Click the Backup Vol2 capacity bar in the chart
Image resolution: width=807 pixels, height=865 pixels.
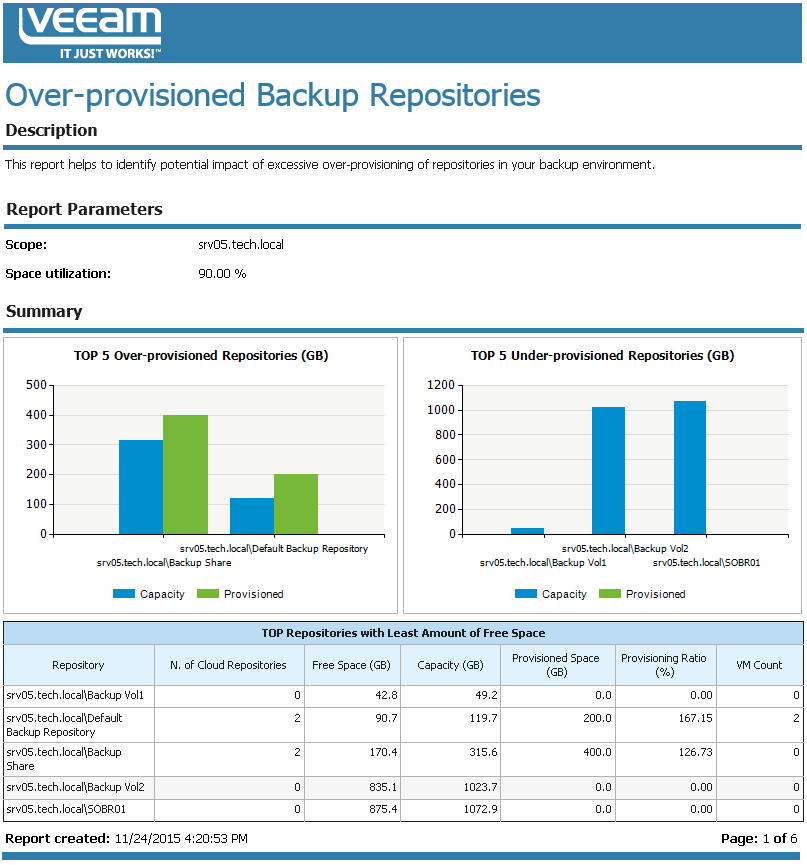click(x=608, y=470)
